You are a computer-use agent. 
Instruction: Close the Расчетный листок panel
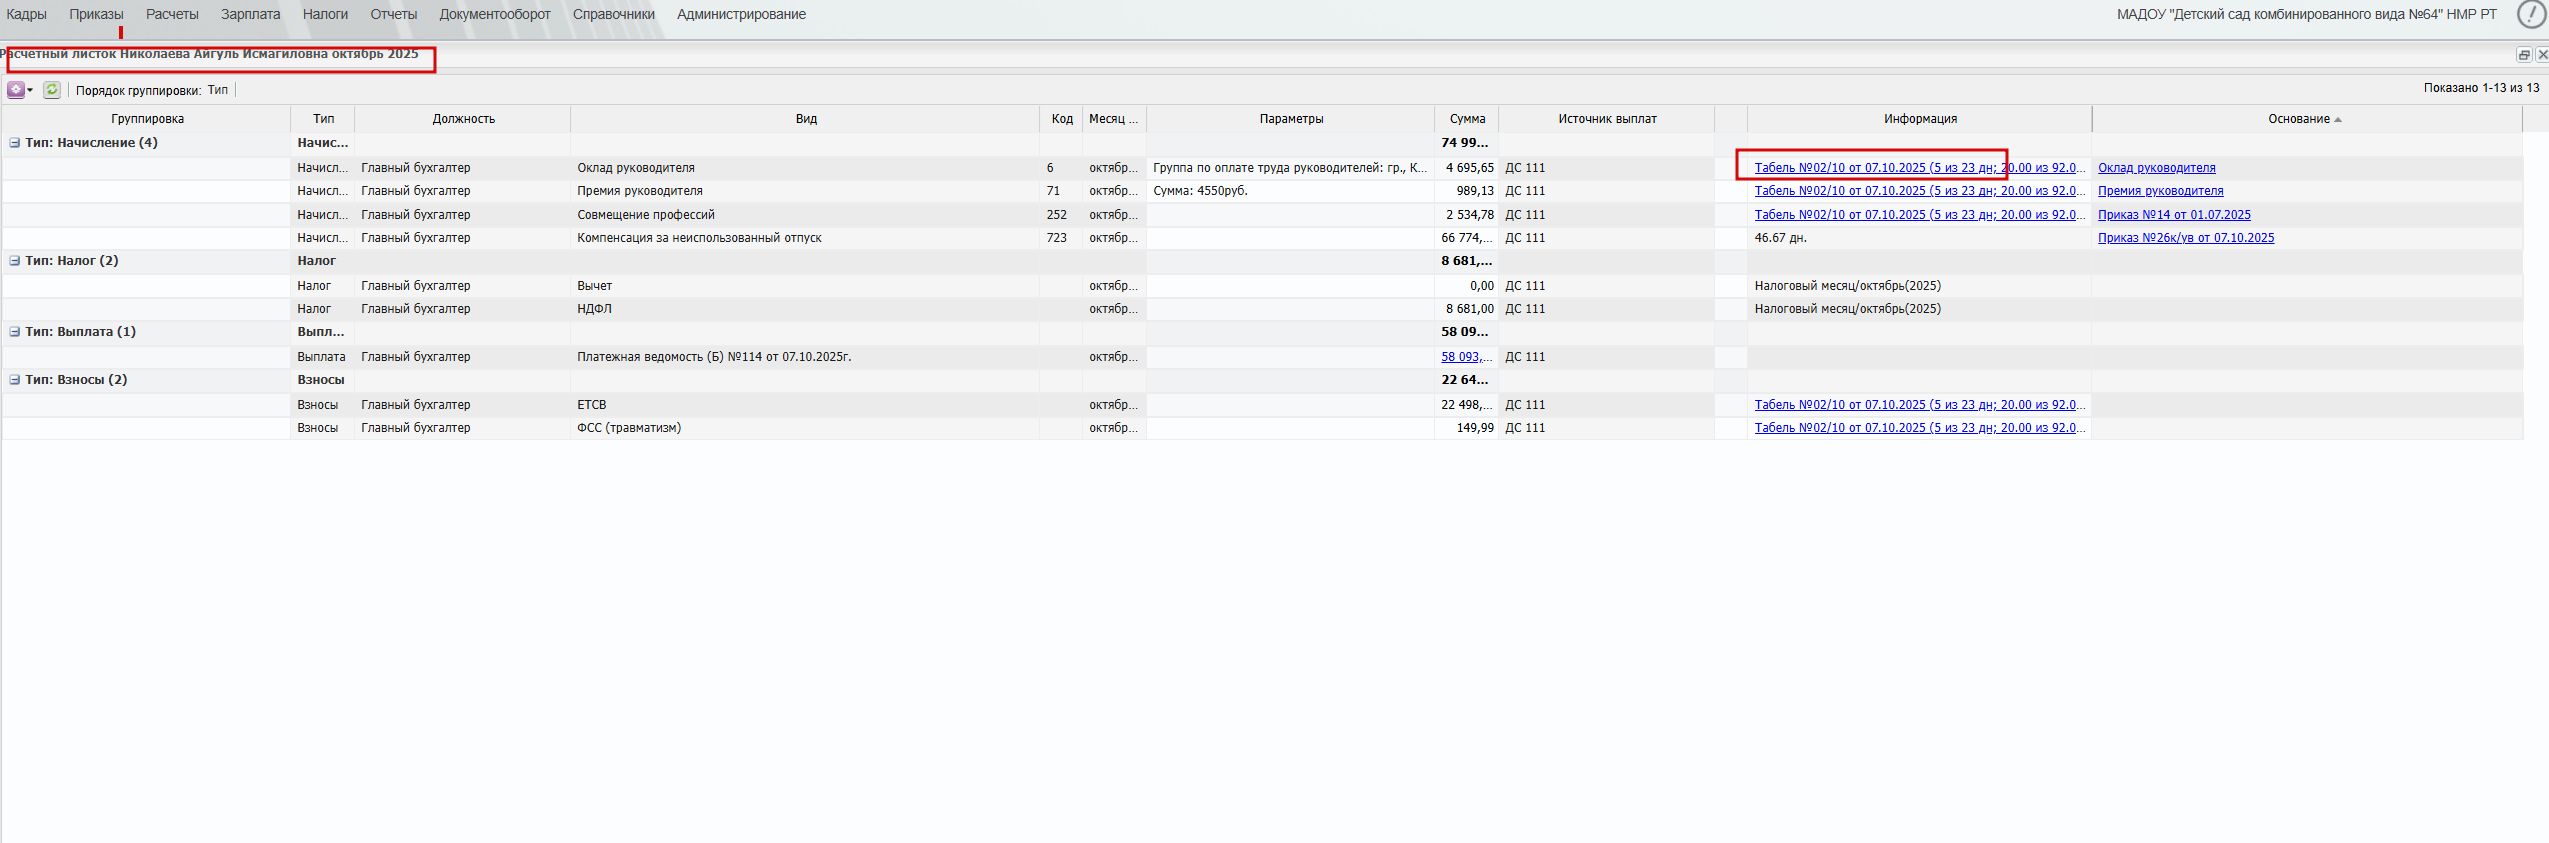pos(2542,55)
